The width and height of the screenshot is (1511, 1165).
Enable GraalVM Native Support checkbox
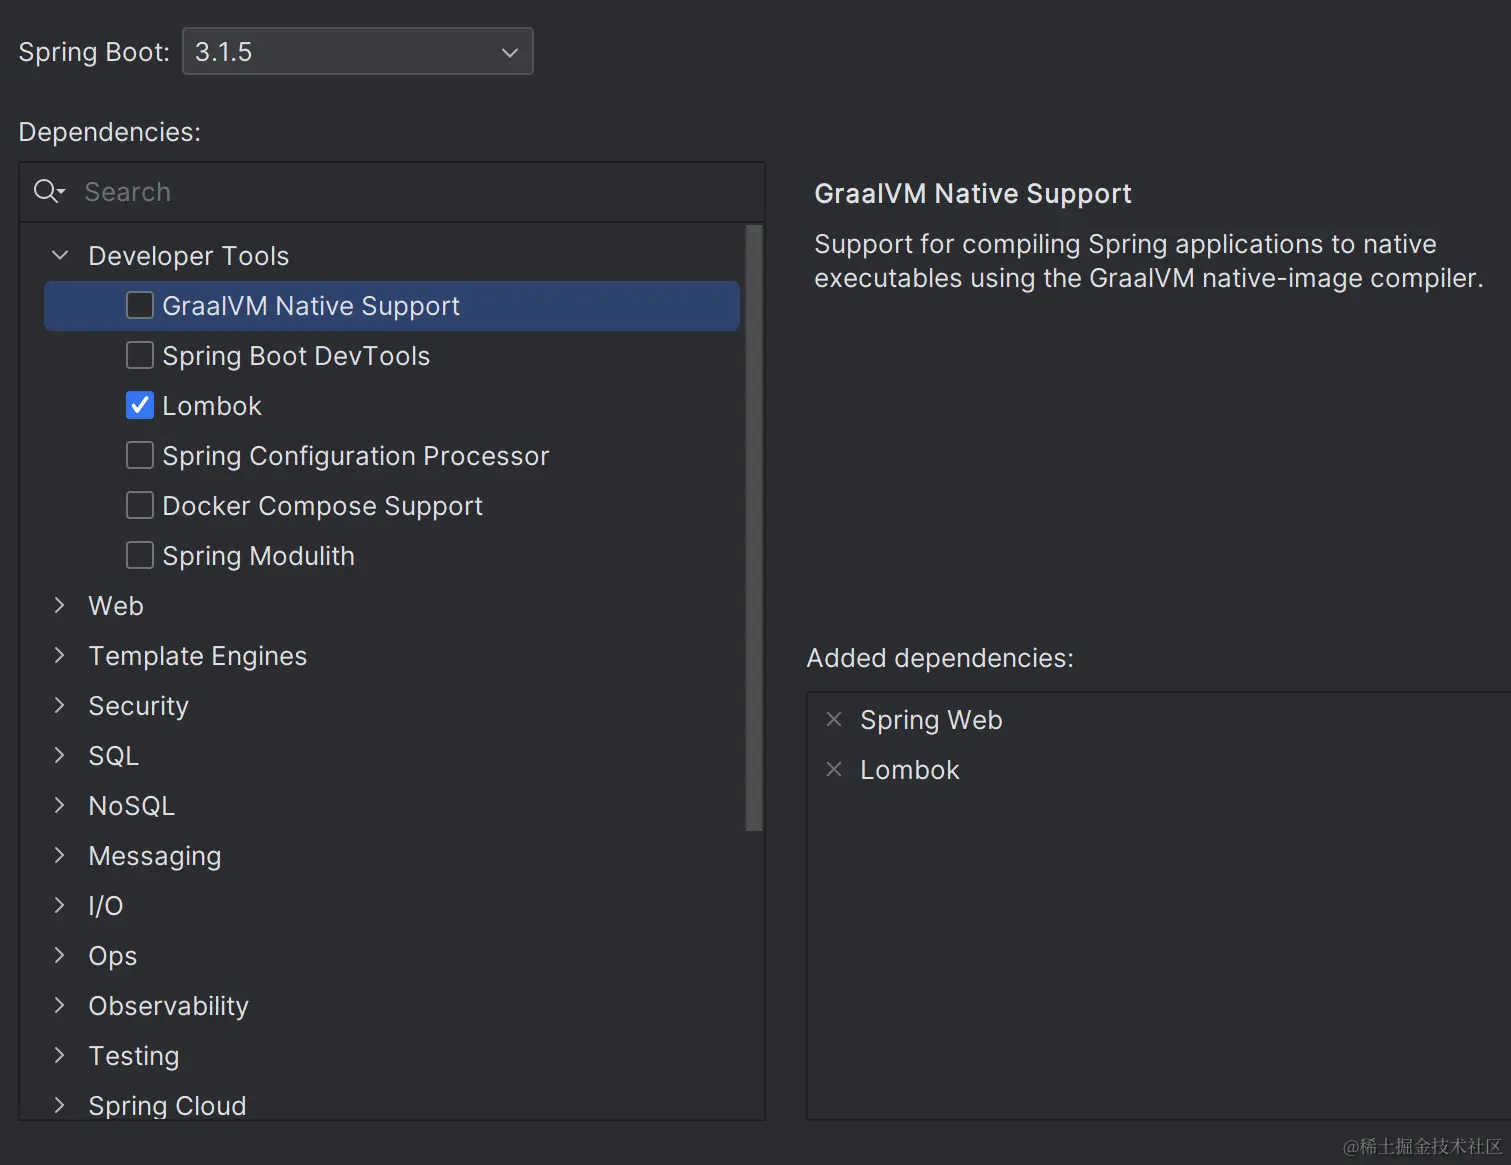140,305
